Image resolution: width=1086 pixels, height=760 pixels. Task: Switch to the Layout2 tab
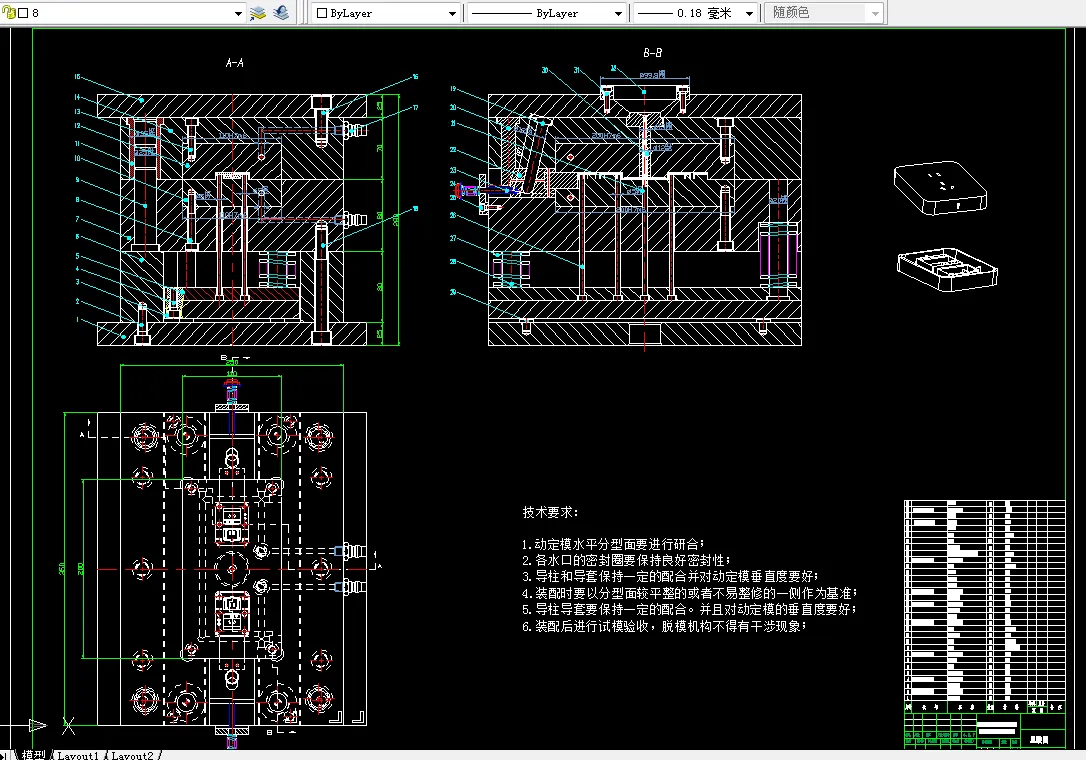tap(132, 755)
